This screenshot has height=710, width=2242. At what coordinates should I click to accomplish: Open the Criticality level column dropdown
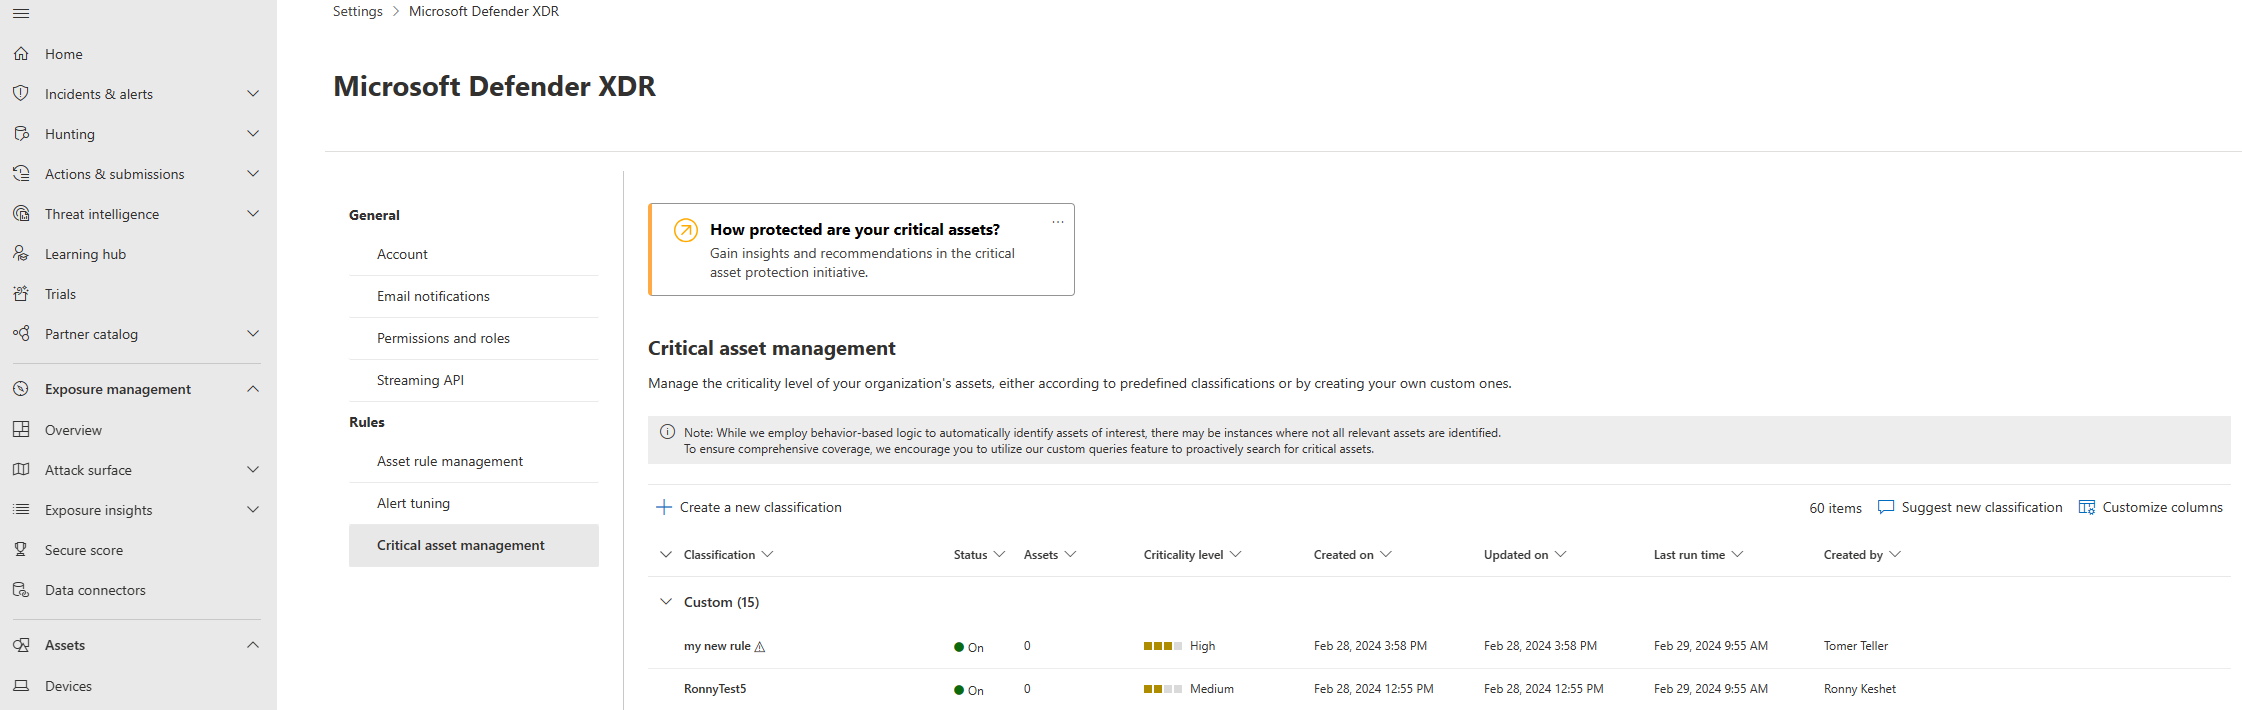(1236, 554)
